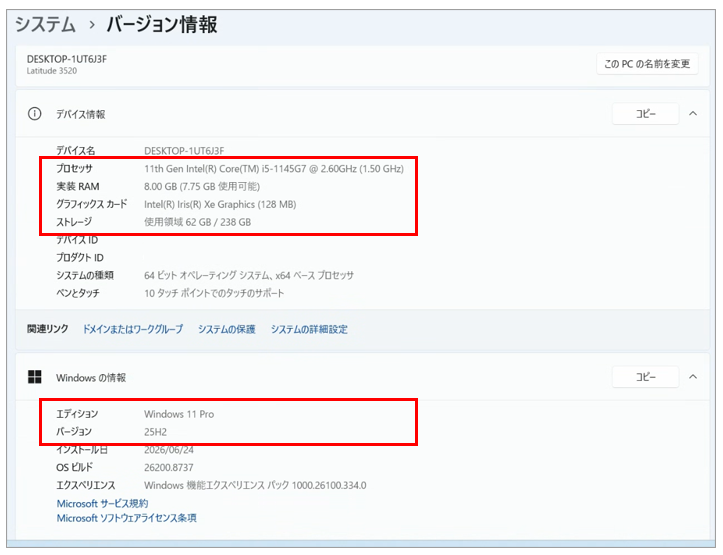Select デバイス名 label
The height and width of the screenshot is (555, 723).
click(76, 151)
